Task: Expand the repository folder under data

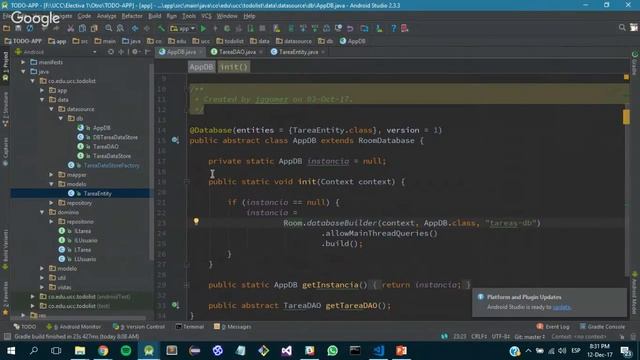Action: [51, 203]
